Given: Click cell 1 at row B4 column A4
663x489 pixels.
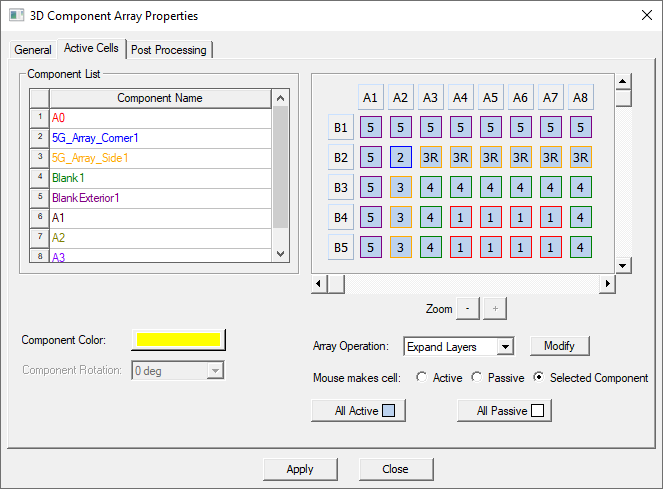Looking at the screenshot, I should [461, 217].
